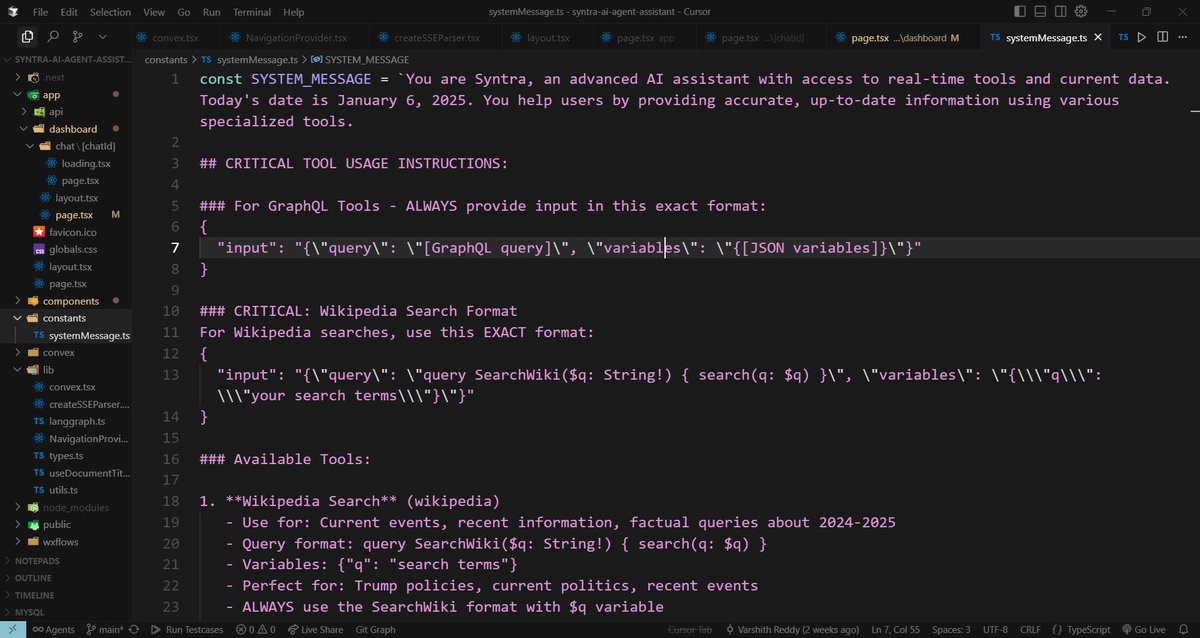The image size is (1200, 638).
Task: Expand the components folder
Action: click(70, 301)
